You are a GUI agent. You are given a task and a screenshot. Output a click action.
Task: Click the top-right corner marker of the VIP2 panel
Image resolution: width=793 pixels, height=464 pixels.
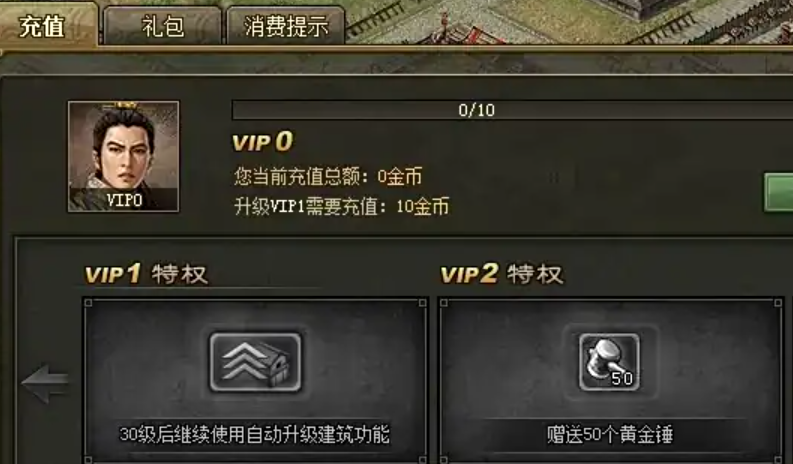point(778,303)
